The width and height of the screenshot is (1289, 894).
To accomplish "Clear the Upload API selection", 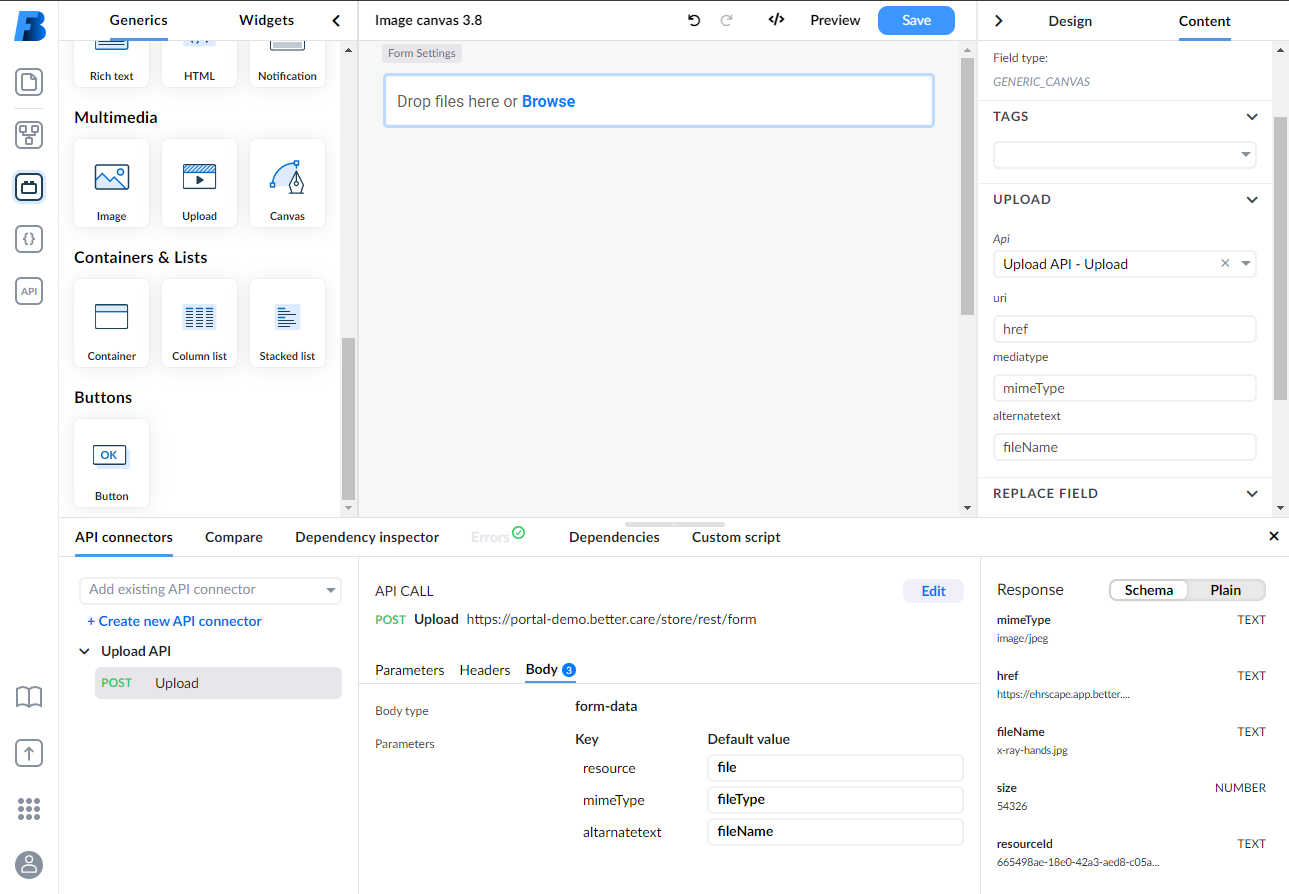I will point(1225,264).
